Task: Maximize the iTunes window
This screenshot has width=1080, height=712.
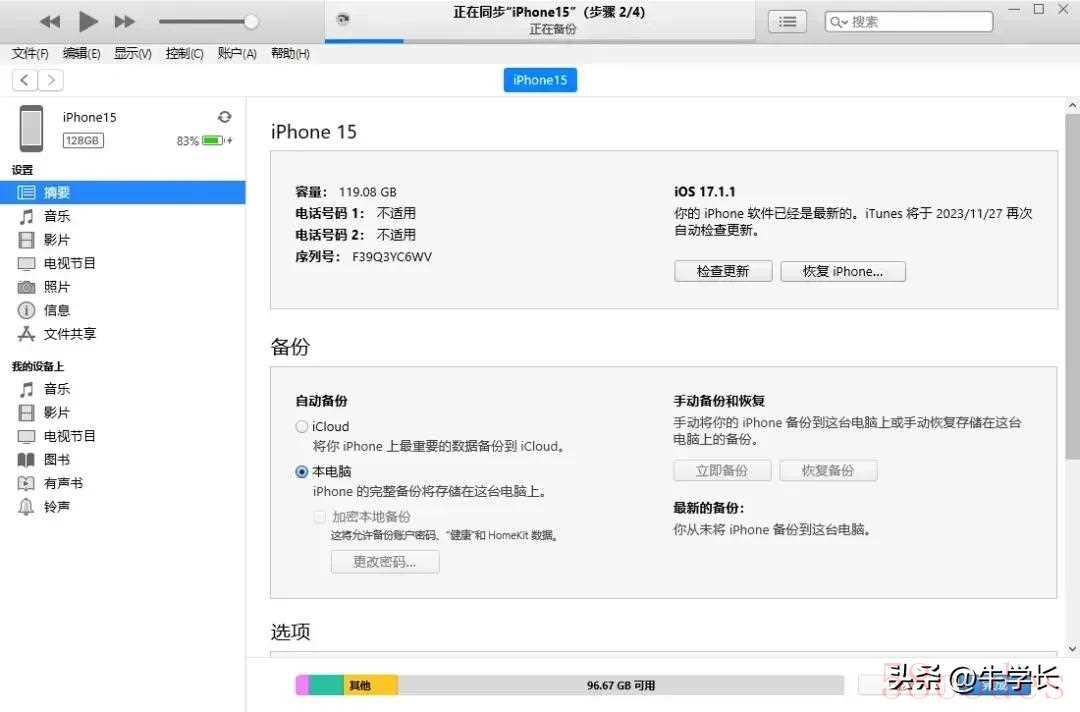Action: (1039, 9)
